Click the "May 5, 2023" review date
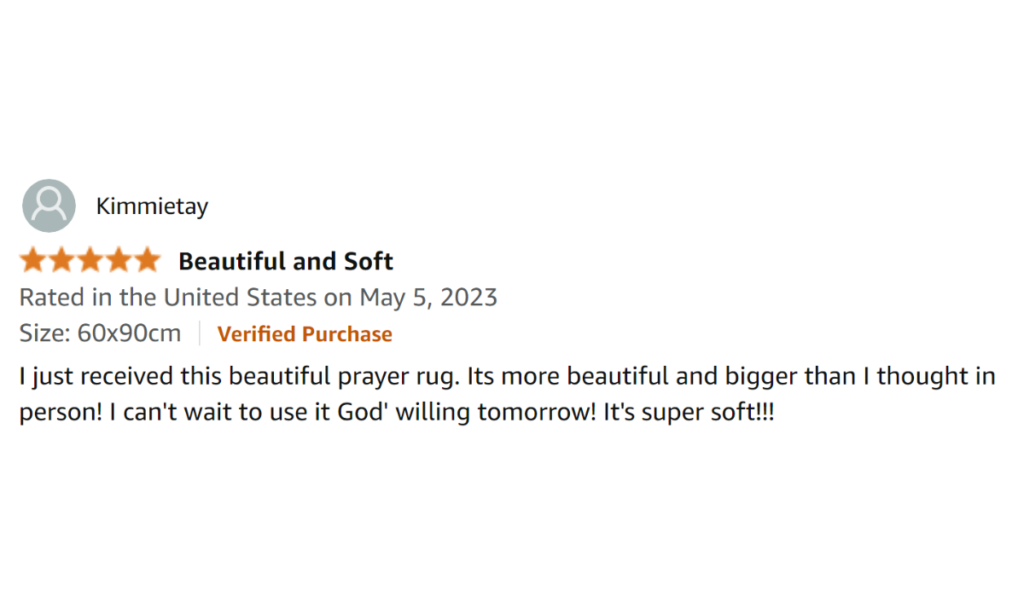The width and height of the screenshot is (1024, 614). click(x=428, y=298)
